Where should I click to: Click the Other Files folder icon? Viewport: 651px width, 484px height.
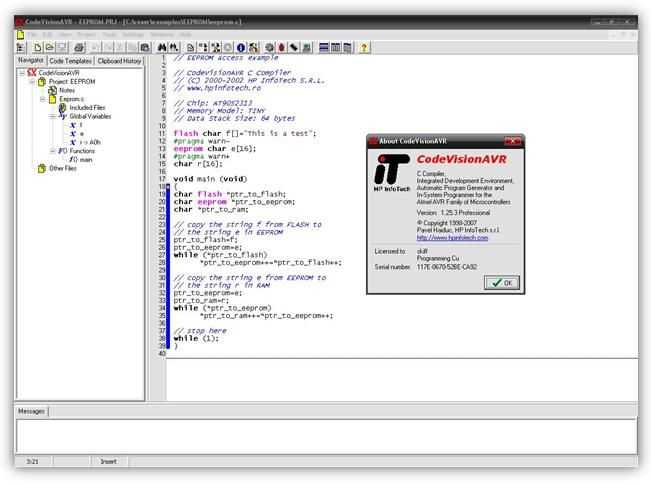(42, 168)
